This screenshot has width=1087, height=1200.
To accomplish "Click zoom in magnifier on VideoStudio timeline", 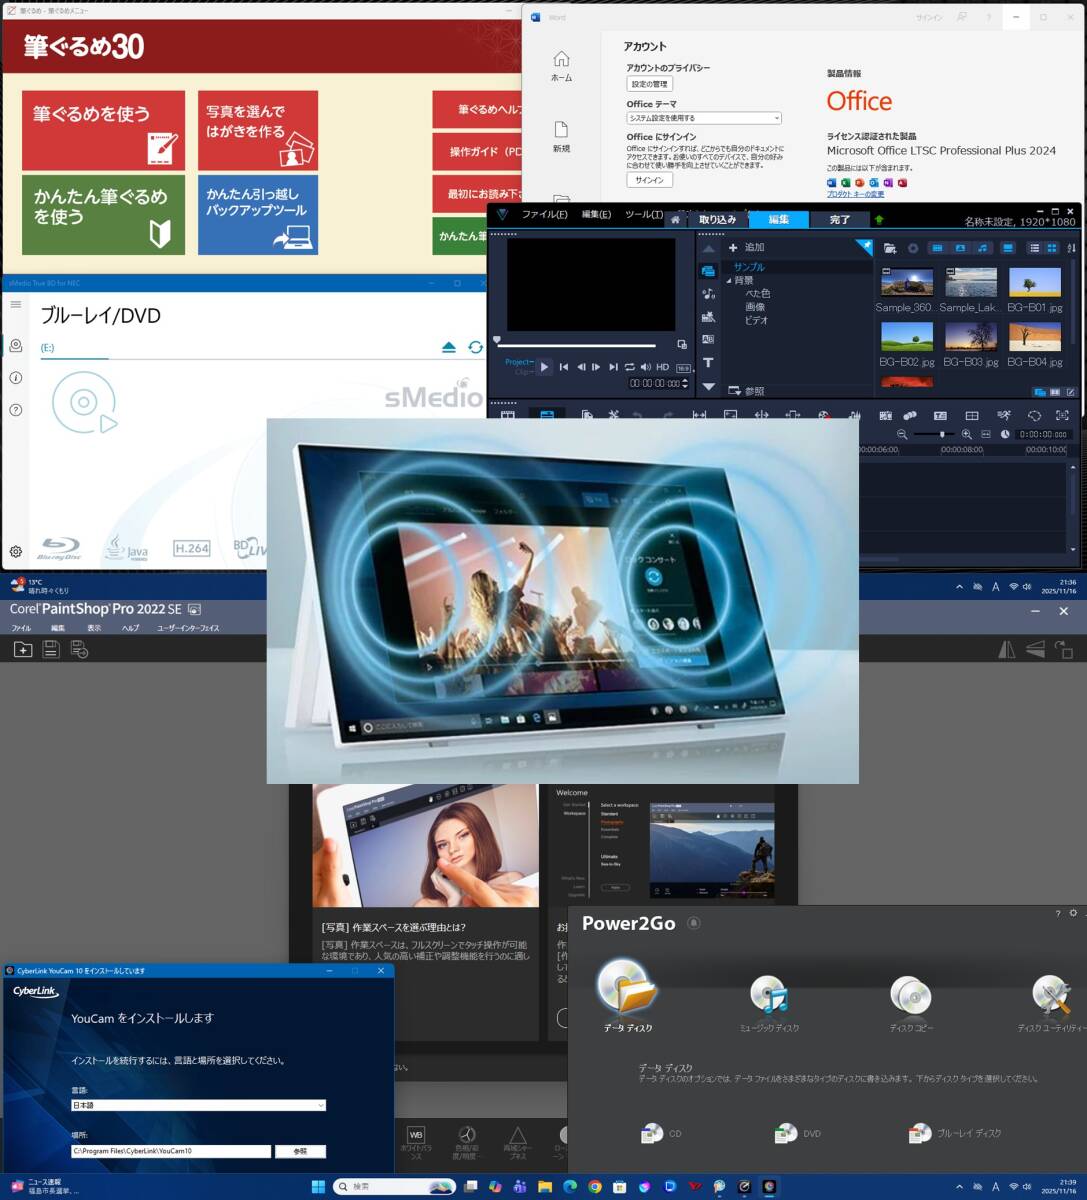I will pyautogui.click(x=966, y=434).
